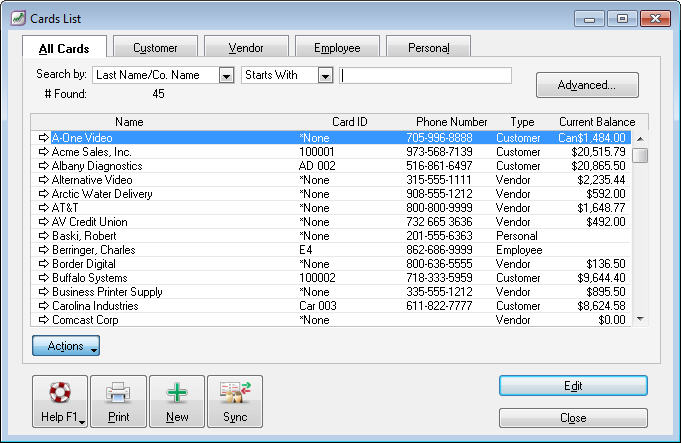The image size is (681, 443).
Task: Click the Personal type cell
Action: (x=517, y=235)
